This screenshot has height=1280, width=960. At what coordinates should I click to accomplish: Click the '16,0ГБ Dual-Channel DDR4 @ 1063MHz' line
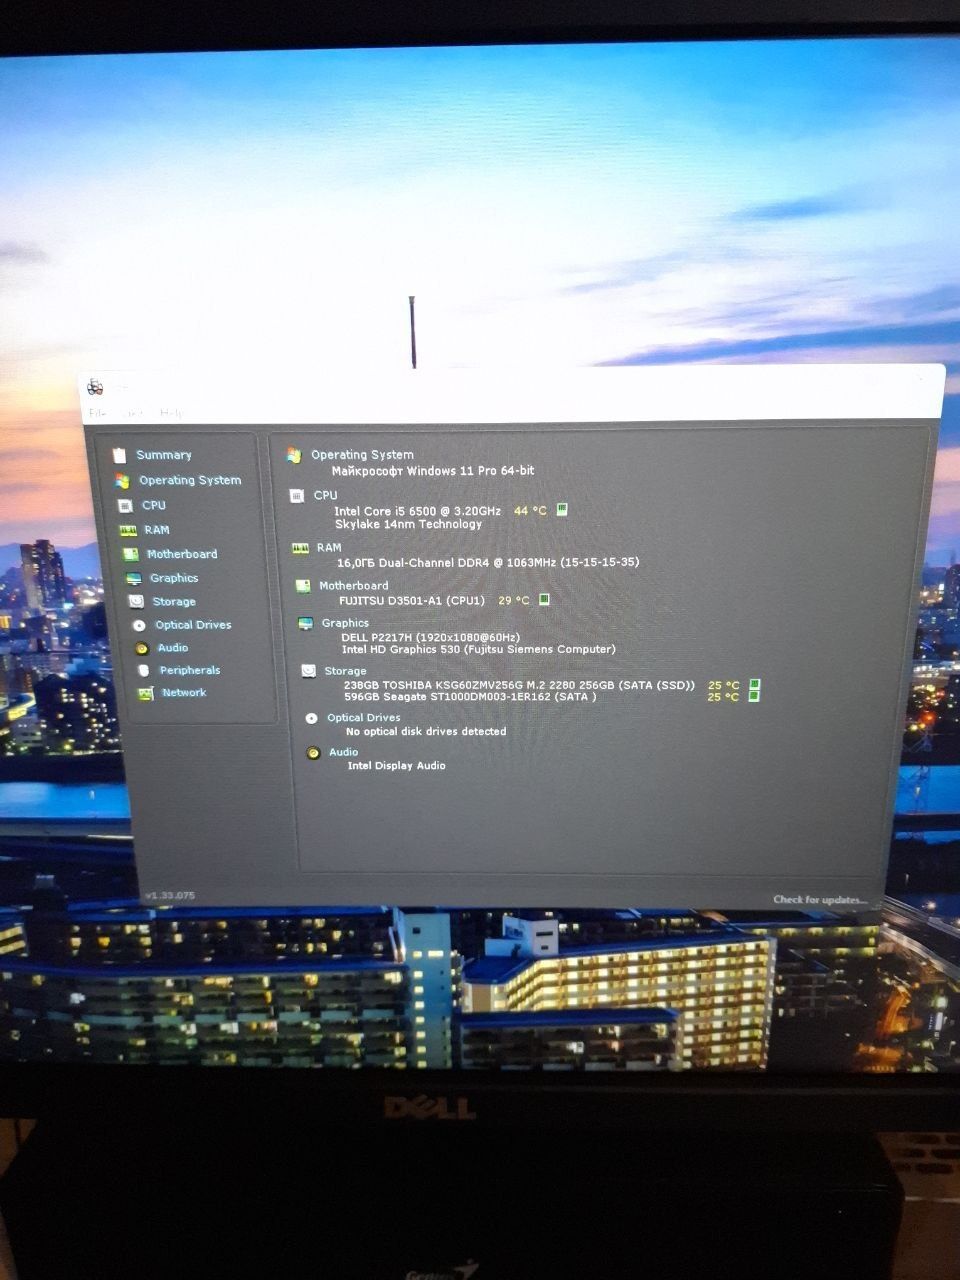tap(488, 562)
